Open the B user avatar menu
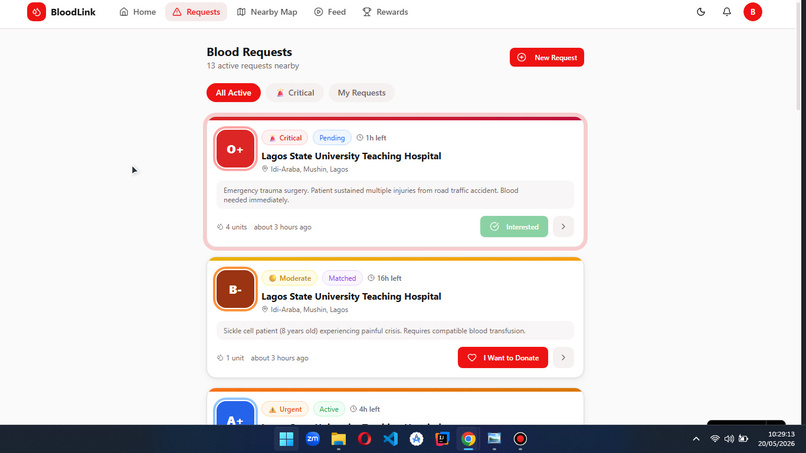The image size is (806, 453). pos(753,12)
